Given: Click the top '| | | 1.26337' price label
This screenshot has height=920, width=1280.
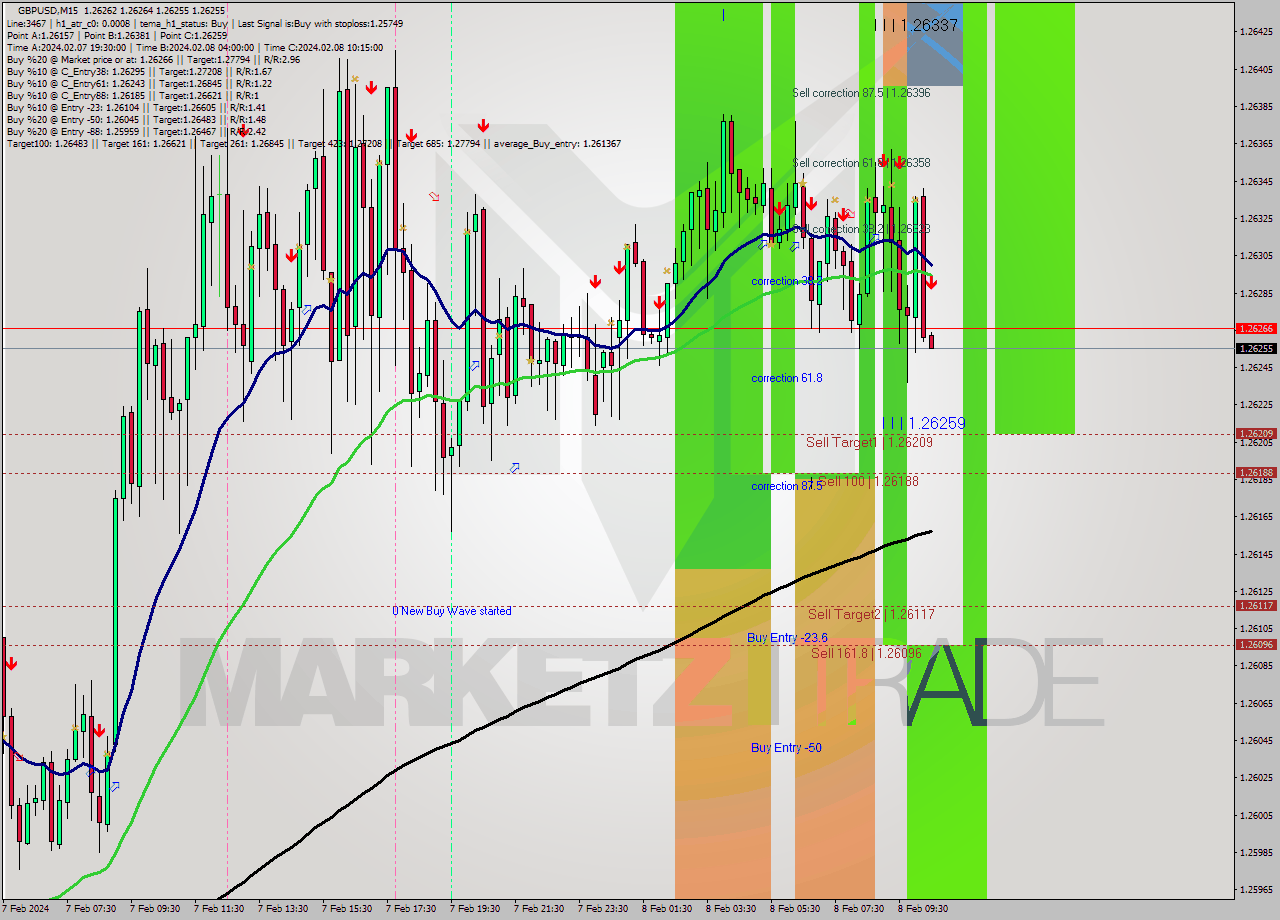Looking at the screenshot, I should tap(916, 25).
